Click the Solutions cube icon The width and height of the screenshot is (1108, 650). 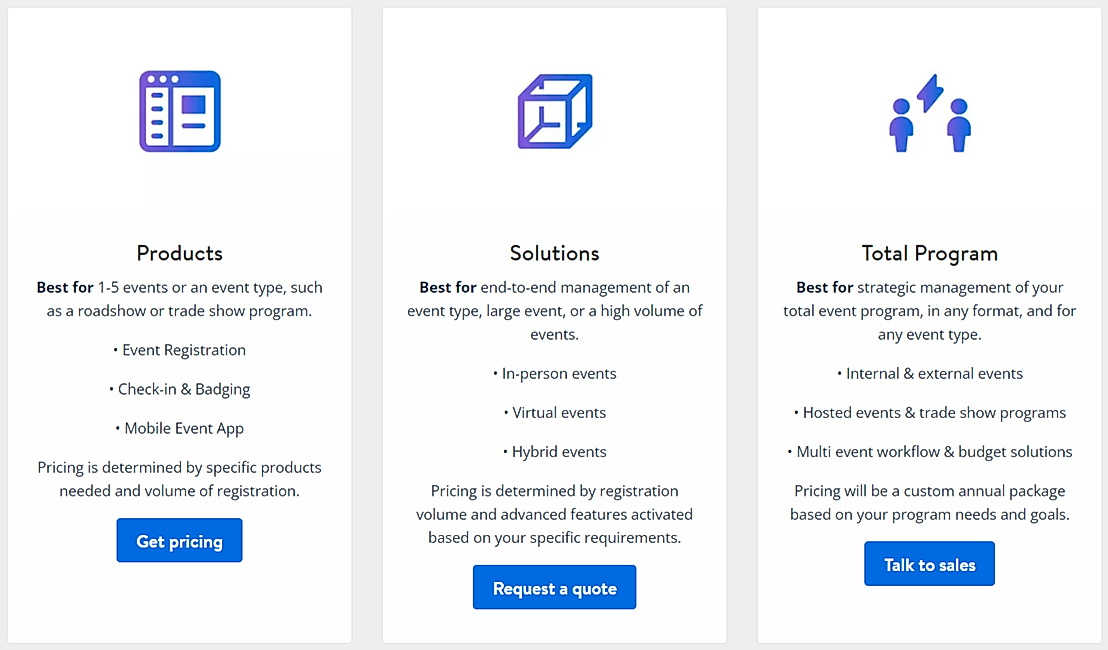click(554, 110)
